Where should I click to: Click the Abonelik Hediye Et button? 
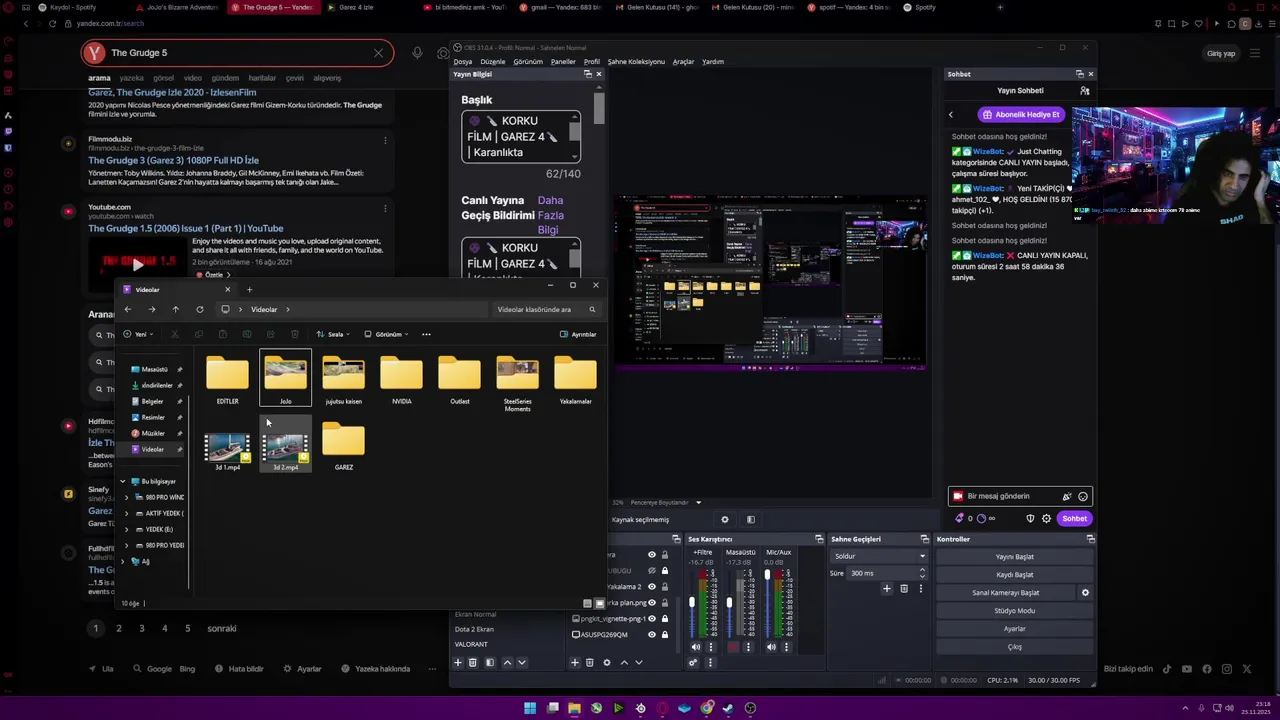click(1020, 114)
